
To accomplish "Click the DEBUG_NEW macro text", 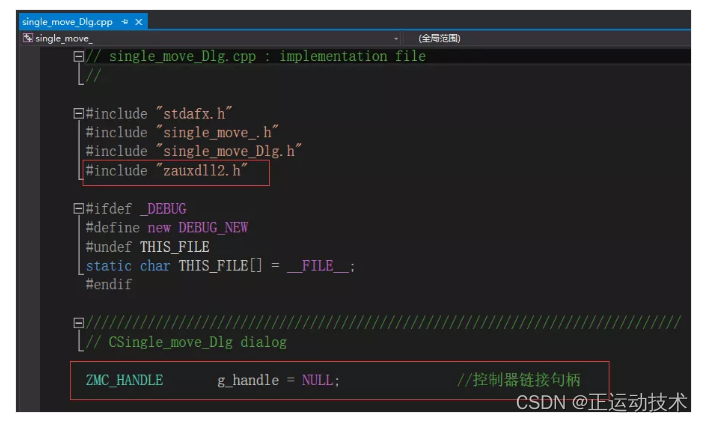I will [213, 228].
